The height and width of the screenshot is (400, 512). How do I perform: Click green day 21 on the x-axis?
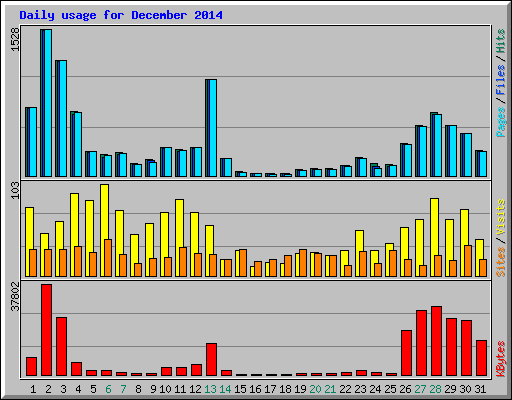(x=330, y=389)
